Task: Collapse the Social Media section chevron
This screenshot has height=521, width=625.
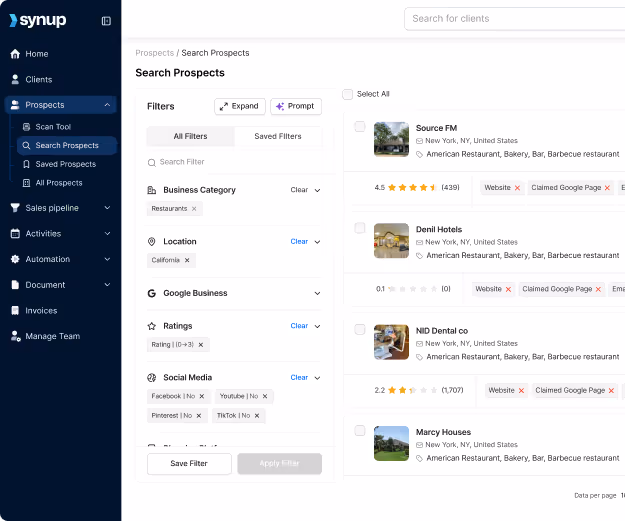Action: pyautogui.click(x=317, y=378)
